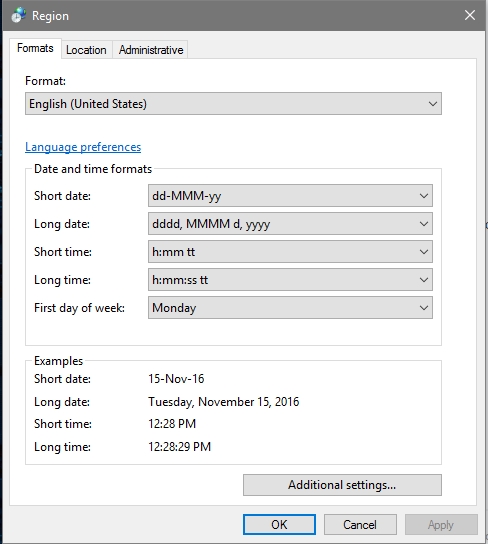Expand the Short time format dropdown
488x544 pixels.
click(423, 252)
